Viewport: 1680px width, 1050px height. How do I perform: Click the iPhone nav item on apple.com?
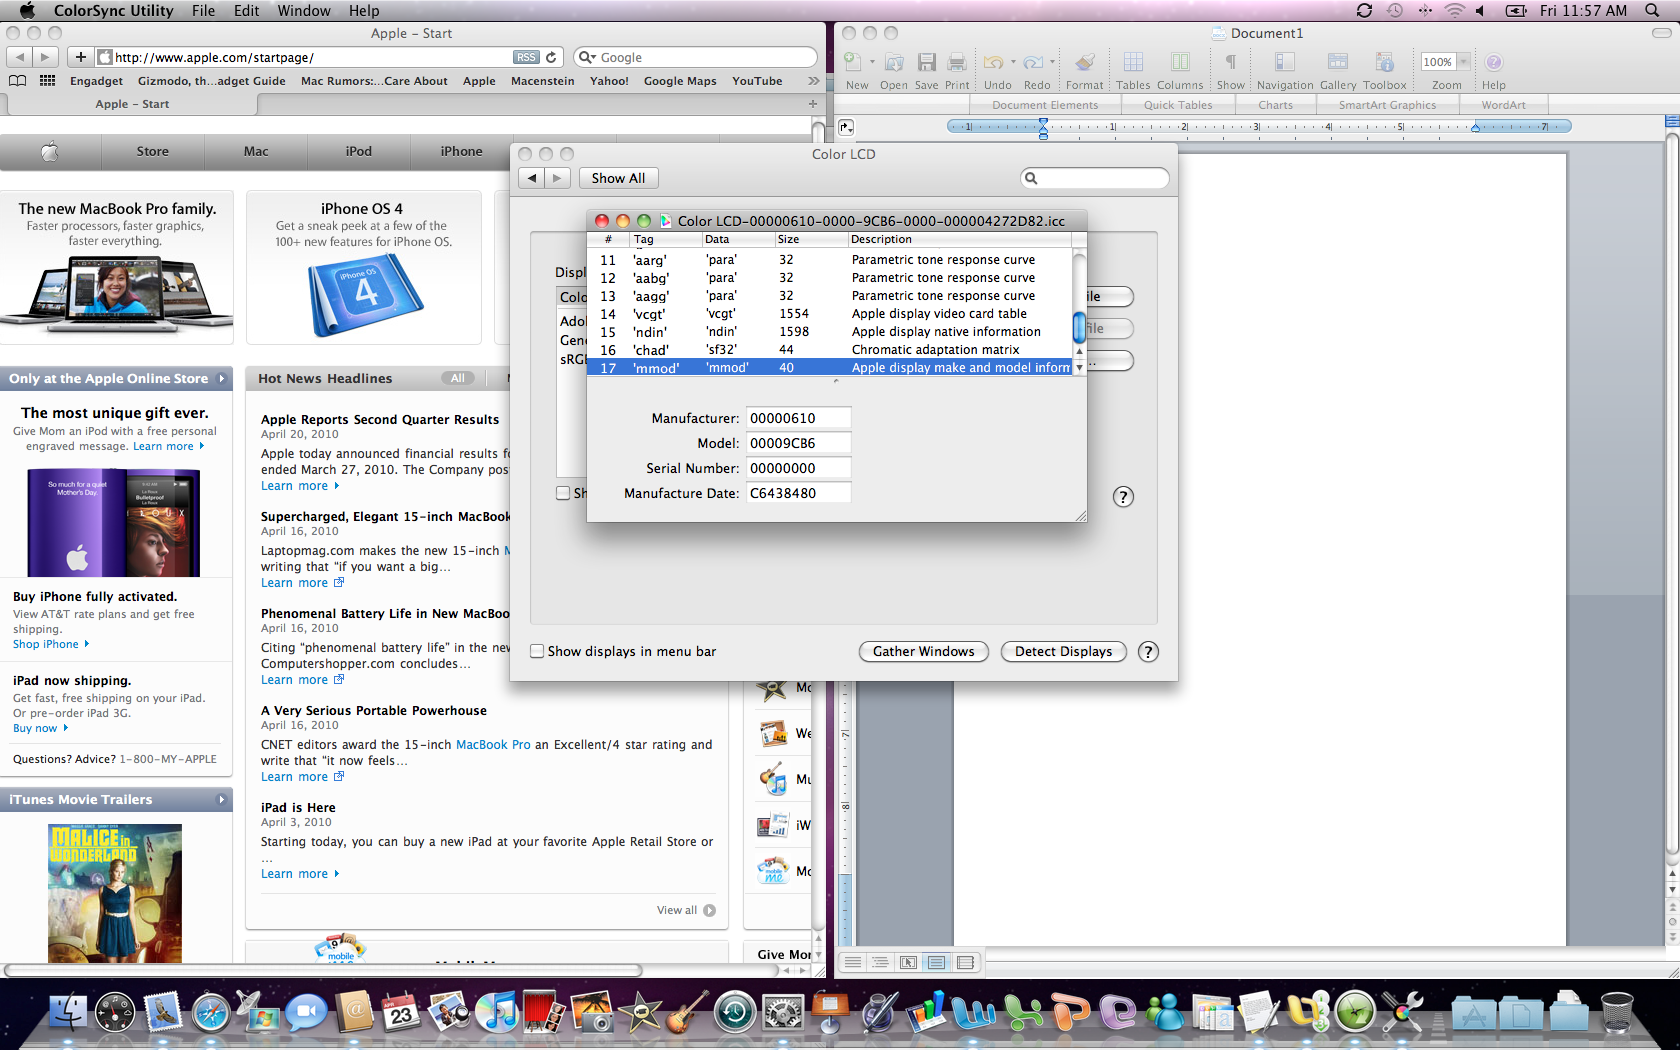(461, 151)
